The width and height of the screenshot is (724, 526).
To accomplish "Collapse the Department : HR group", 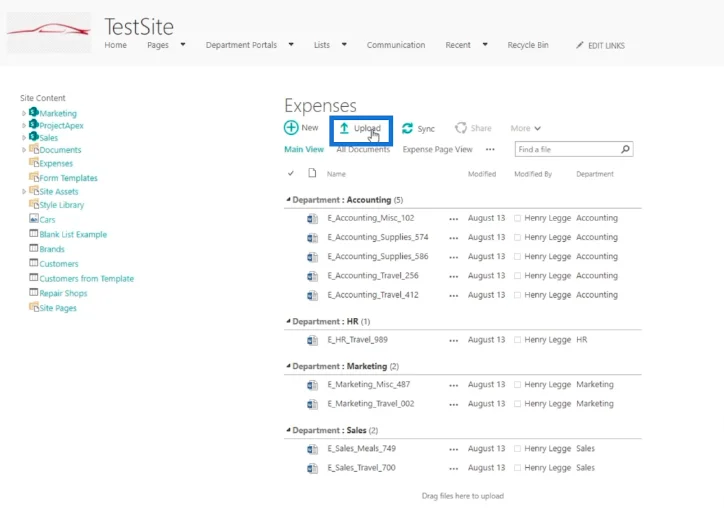I will [x=288, y=321].
